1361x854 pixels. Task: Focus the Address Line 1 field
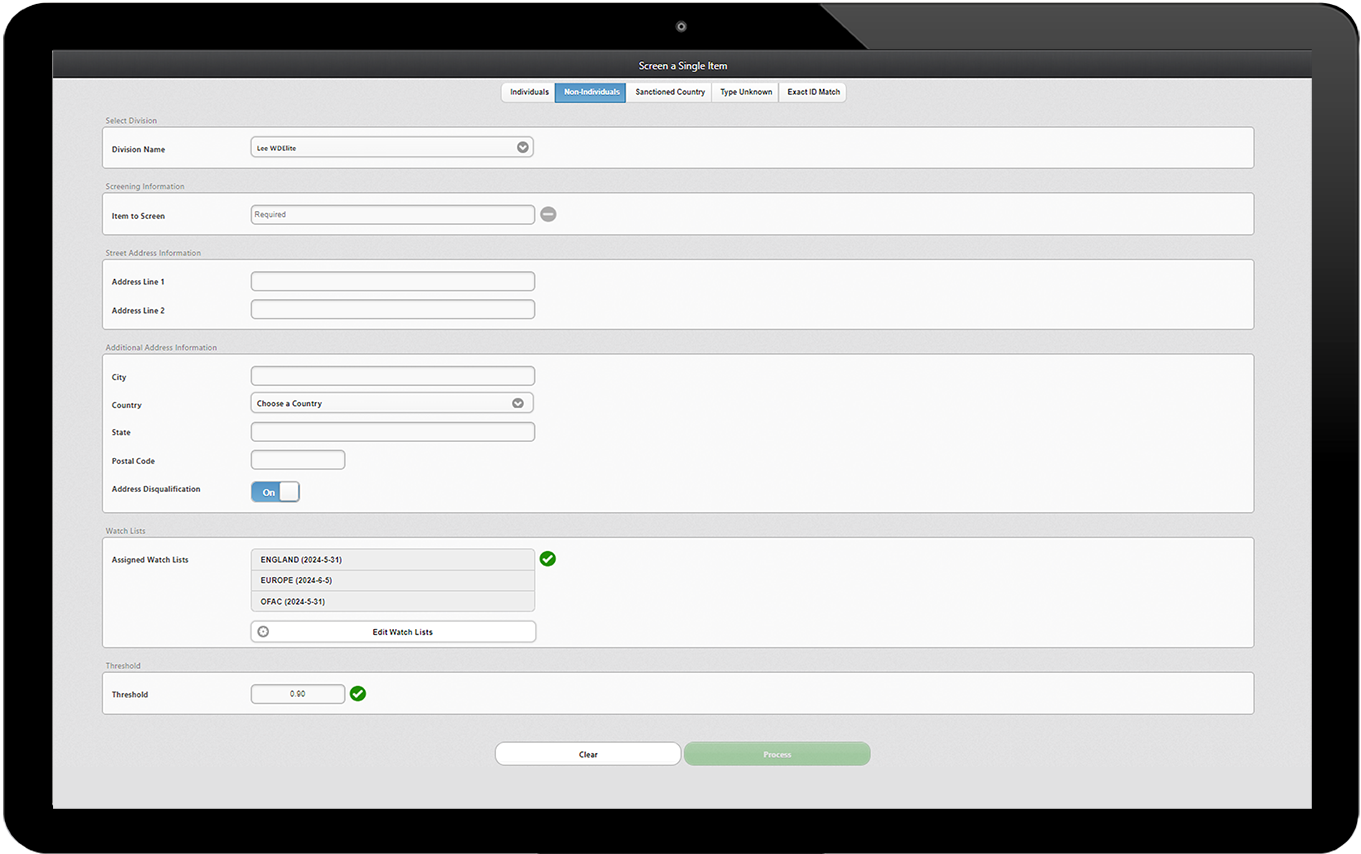(392, 282)
